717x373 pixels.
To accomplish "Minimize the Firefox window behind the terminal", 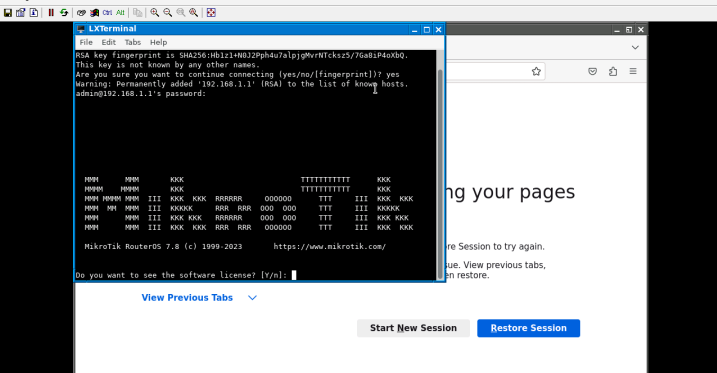I will (617, 30).
